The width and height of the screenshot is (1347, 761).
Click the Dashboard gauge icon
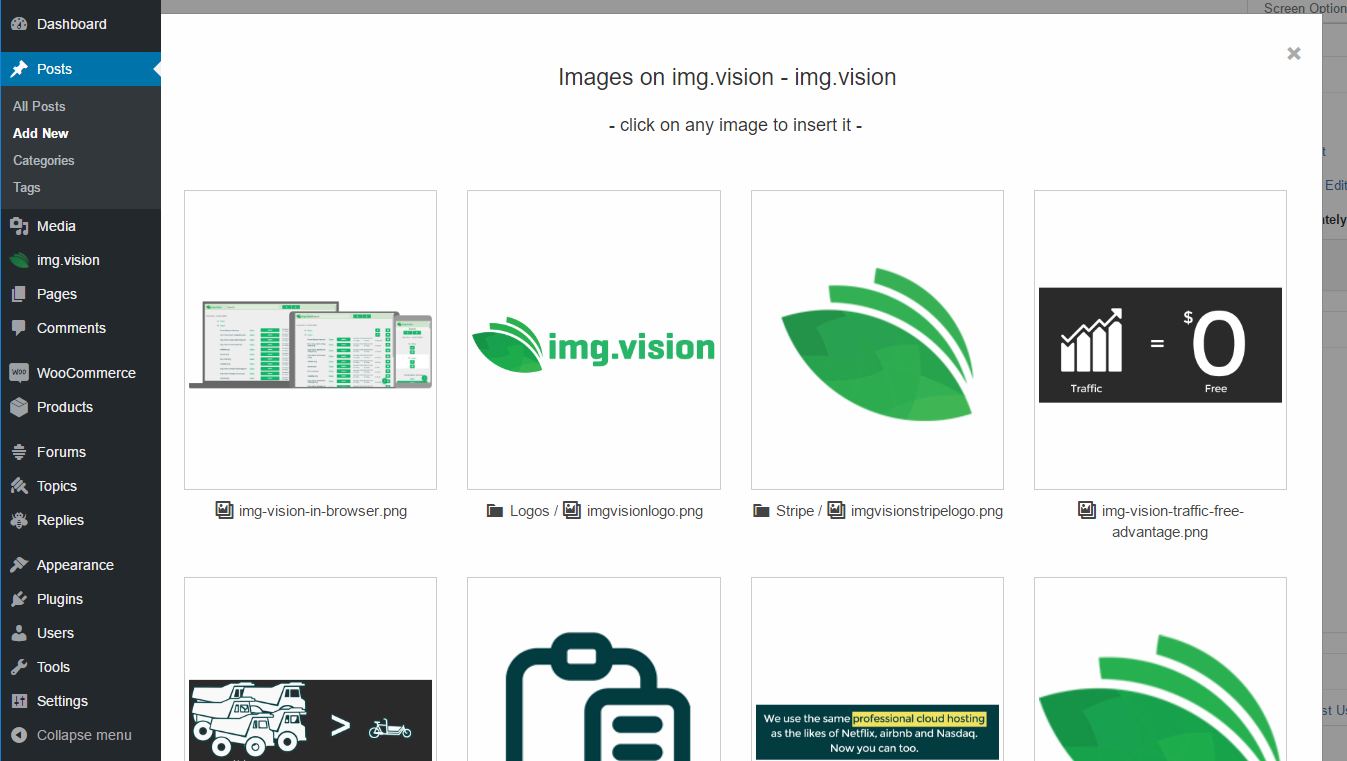tap(19, 24)
